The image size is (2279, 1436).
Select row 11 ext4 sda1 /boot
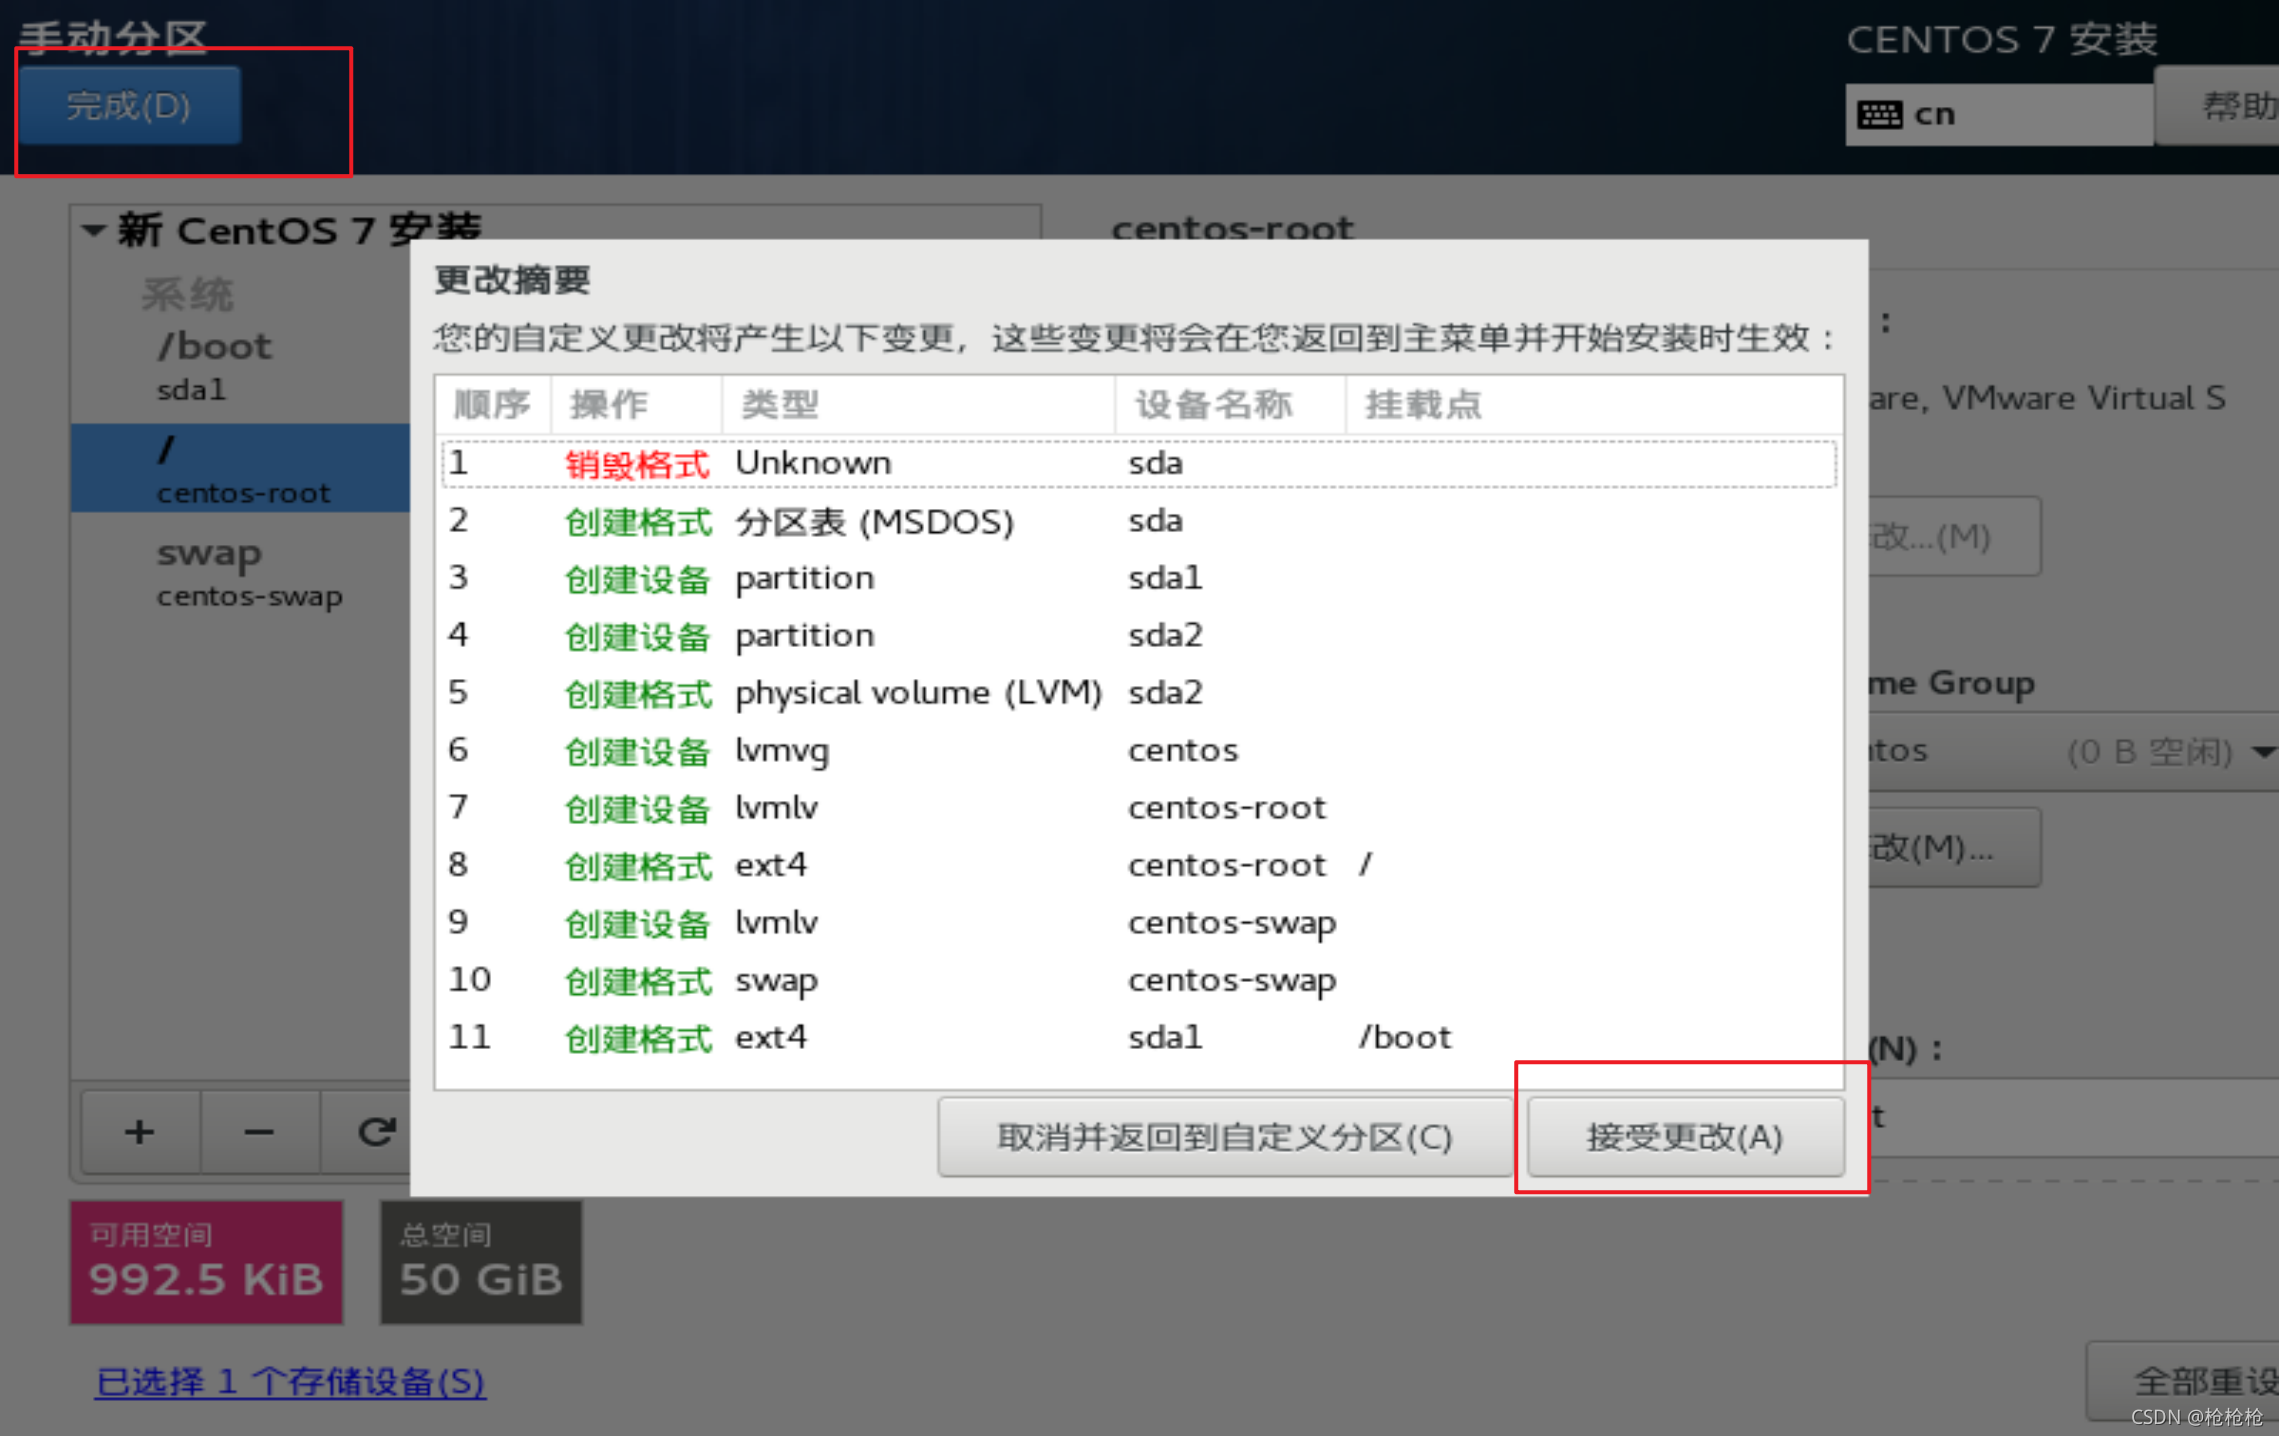coord(1139,1037)
